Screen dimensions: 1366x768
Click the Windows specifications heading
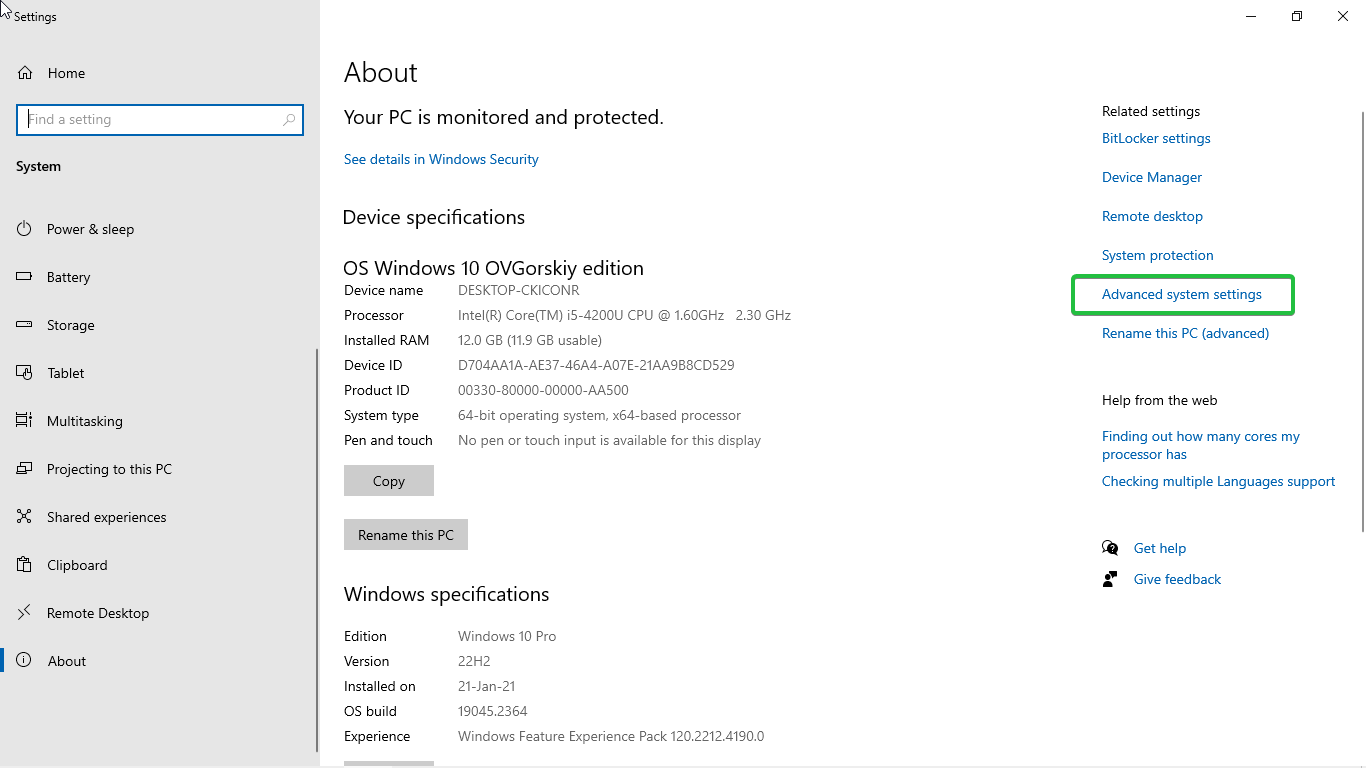click(x=446, y=594)
